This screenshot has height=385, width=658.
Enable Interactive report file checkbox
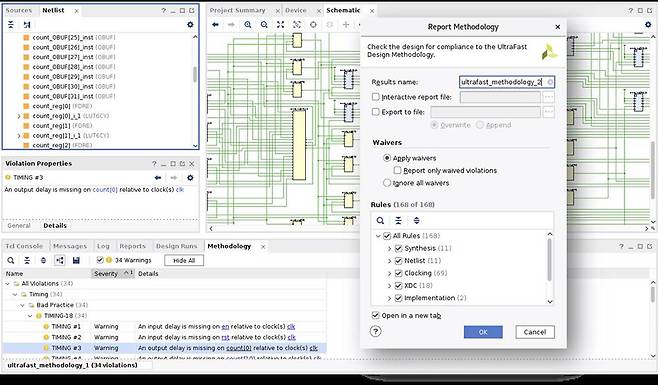click(x=376, y=97)
